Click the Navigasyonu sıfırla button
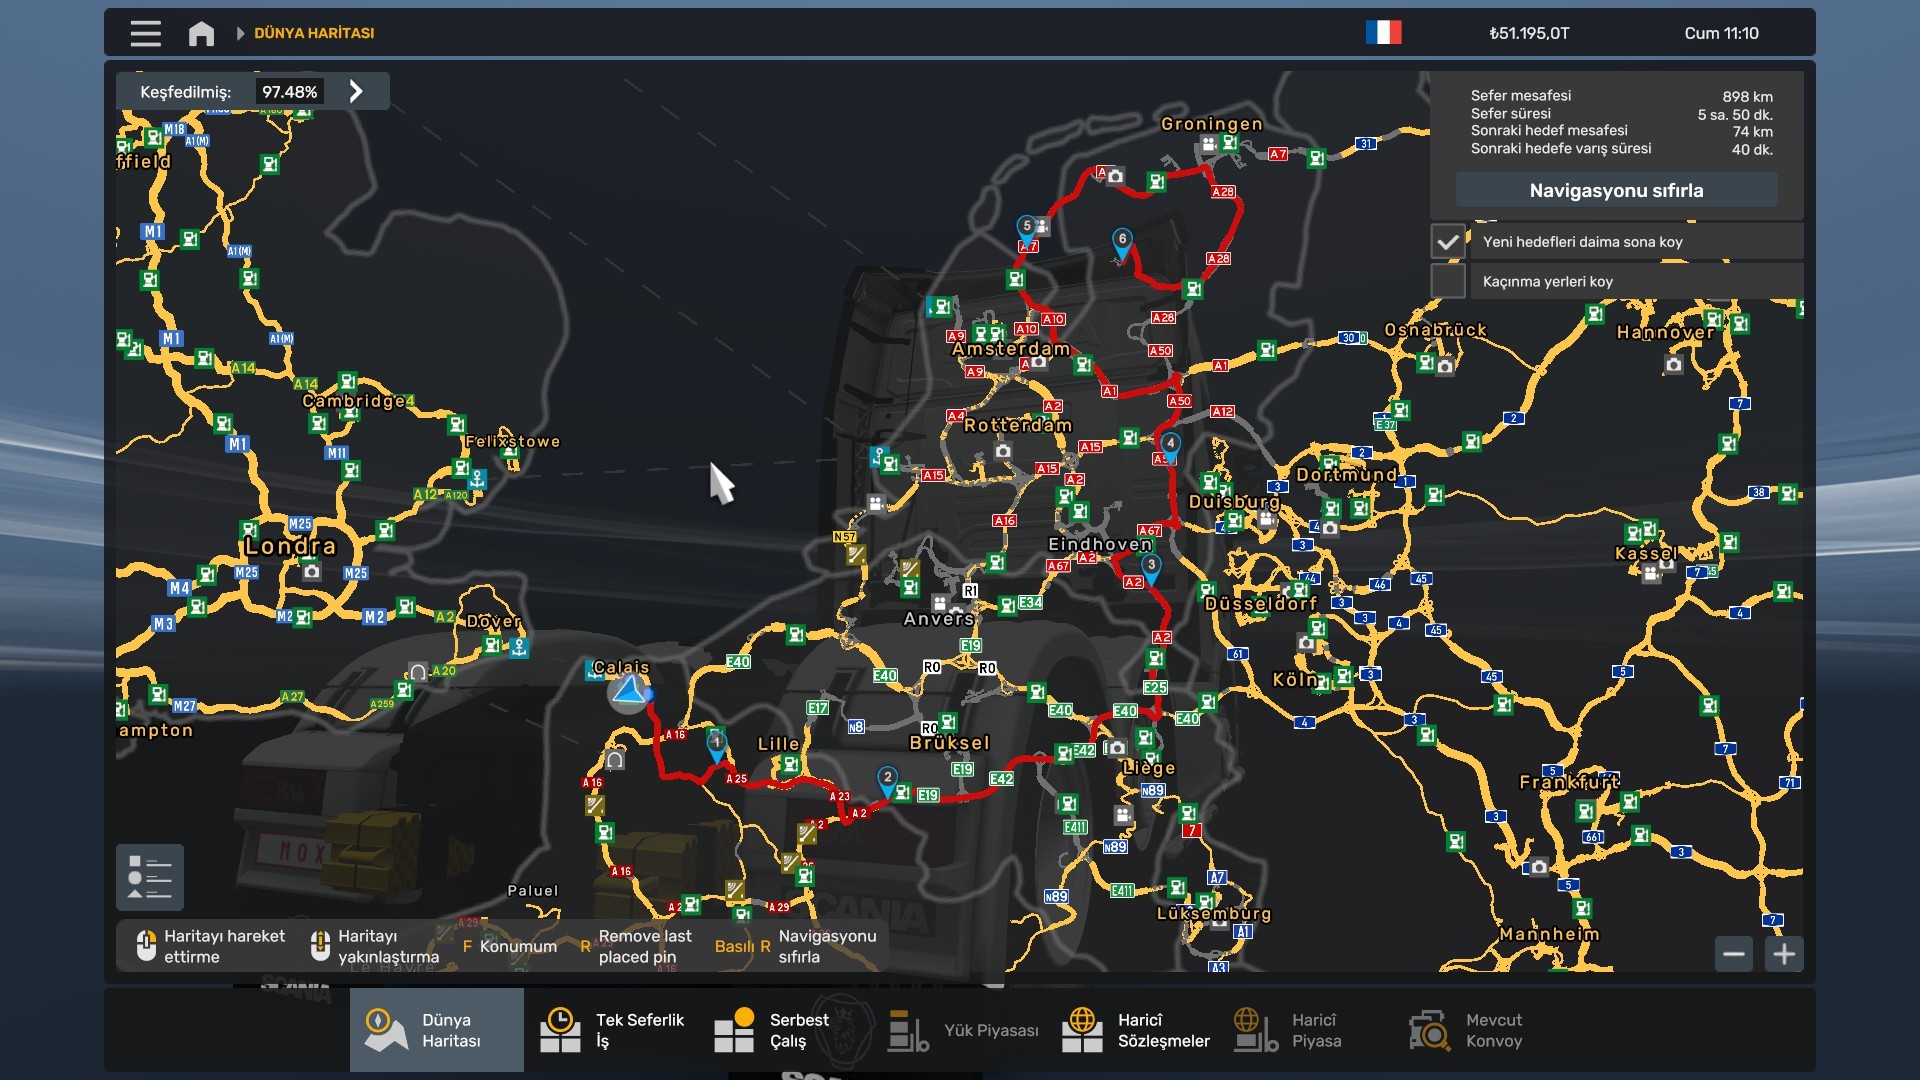This screenshot has width=1920, height=1080. coord(1616,190)
